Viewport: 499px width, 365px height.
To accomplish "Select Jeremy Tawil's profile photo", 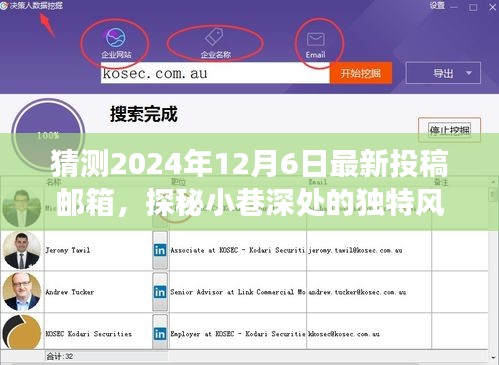I will point(21,250).
